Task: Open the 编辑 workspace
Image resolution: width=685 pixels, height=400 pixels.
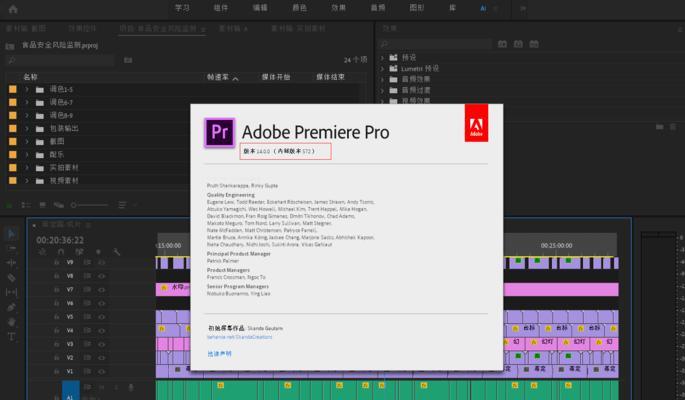Action: pos(260,8)
